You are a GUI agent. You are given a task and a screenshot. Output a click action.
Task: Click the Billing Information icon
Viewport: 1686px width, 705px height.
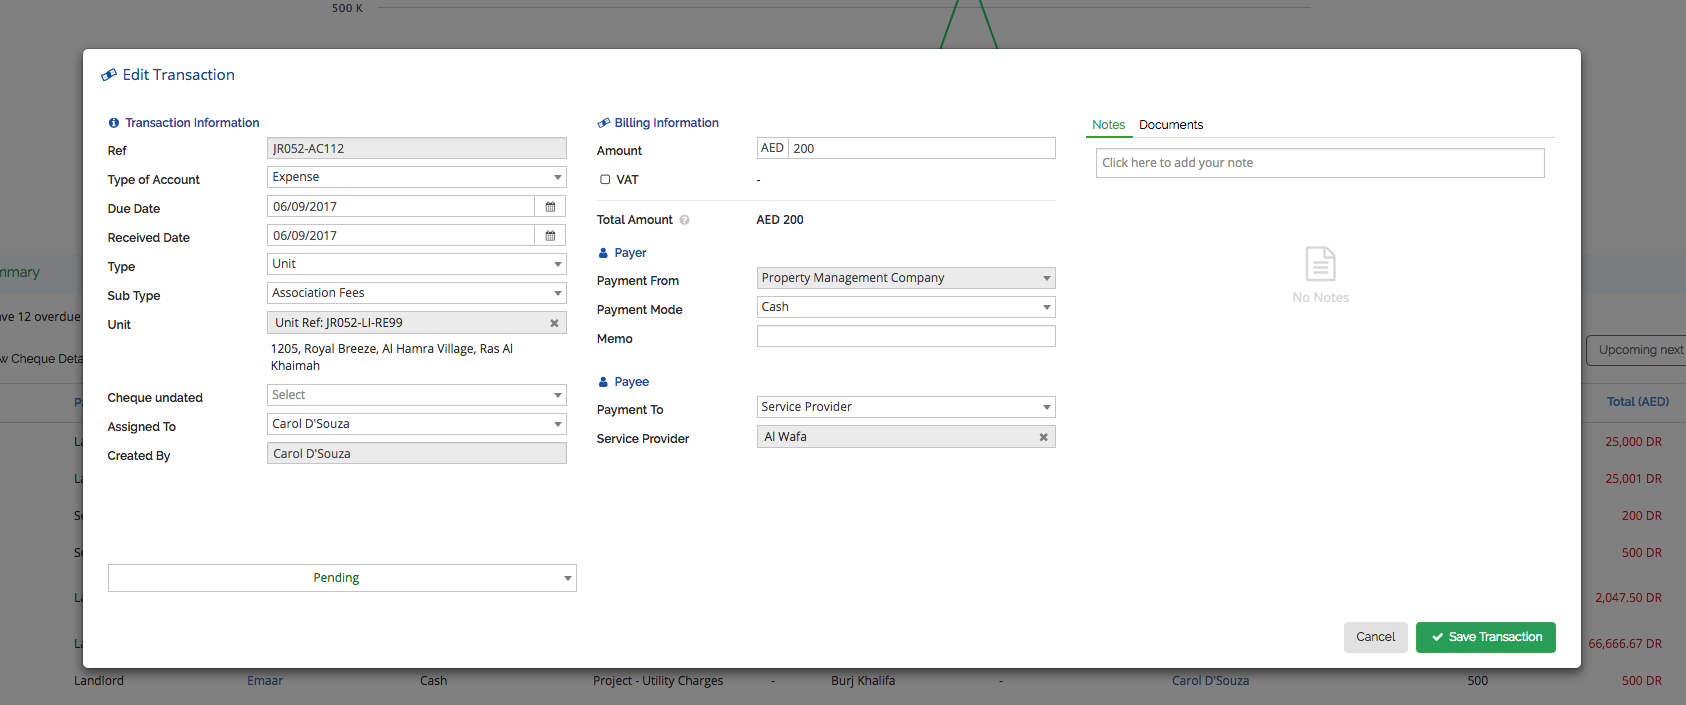(x=604, y=123)
